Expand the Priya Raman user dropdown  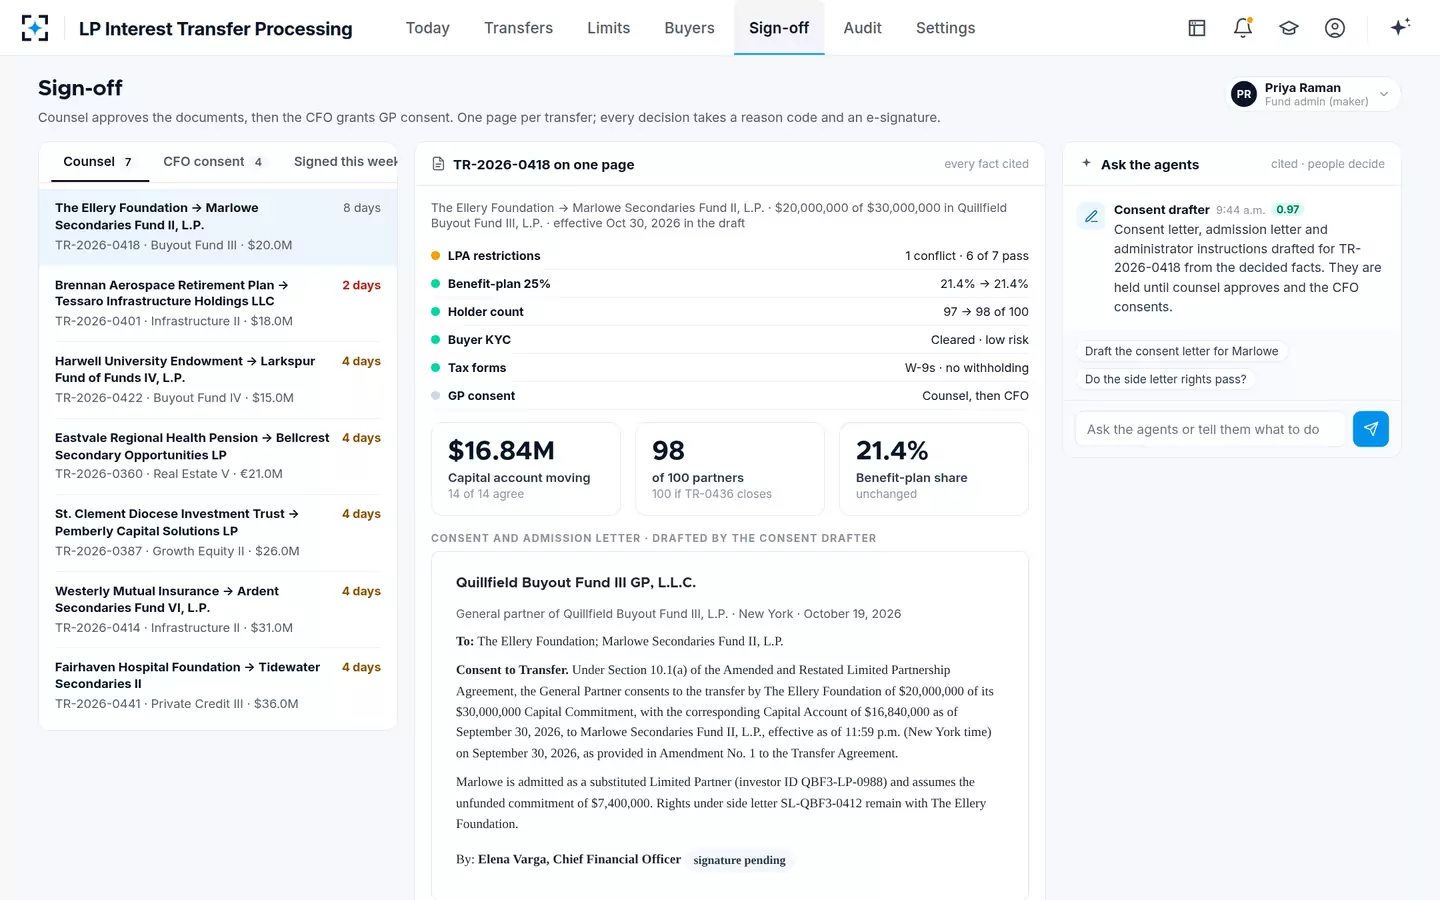tap(1313, 94)
